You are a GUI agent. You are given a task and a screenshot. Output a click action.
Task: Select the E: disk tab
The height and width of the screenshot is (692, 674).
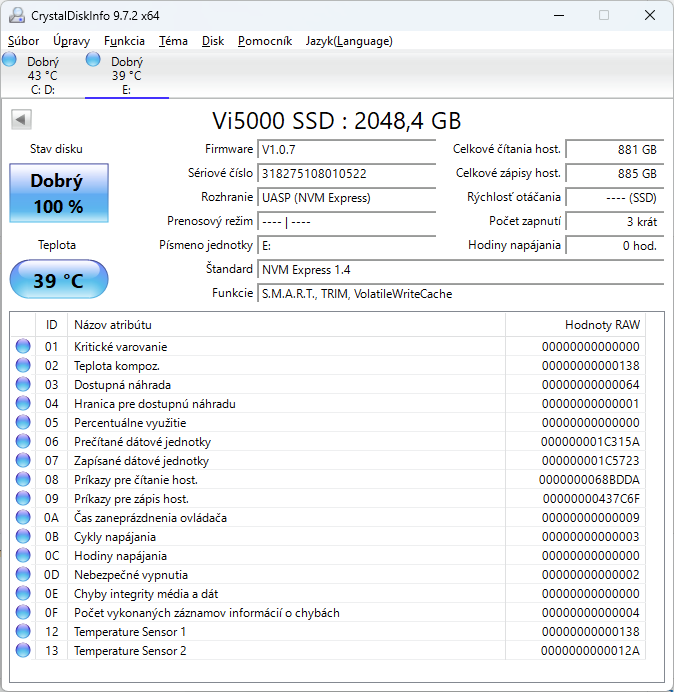(127, 75)
